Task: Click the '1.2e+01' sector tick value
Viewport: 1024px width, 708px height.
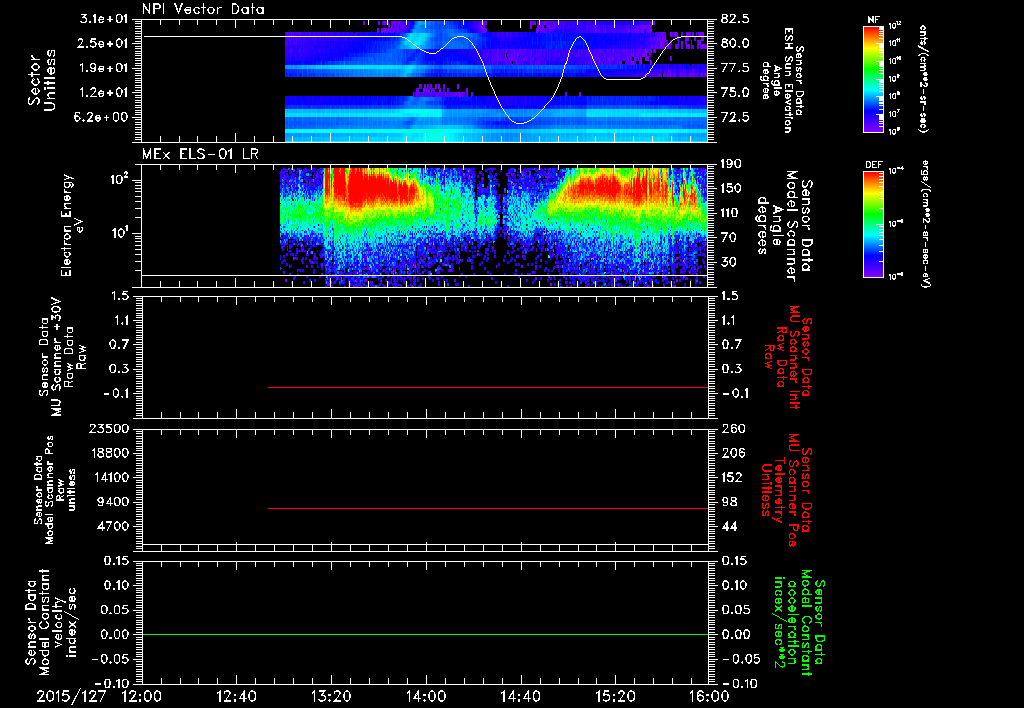Action: [x=104, y=93]
